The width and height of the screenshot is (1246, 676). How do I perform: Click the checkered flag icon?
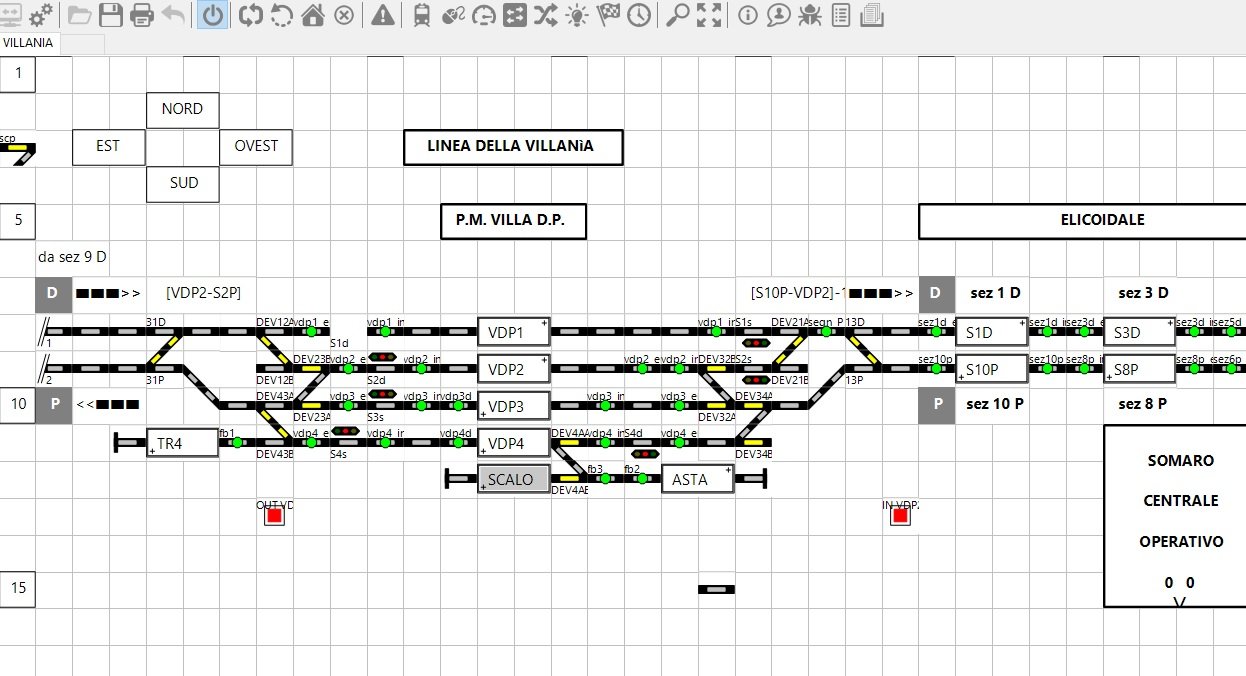(608, 15)
